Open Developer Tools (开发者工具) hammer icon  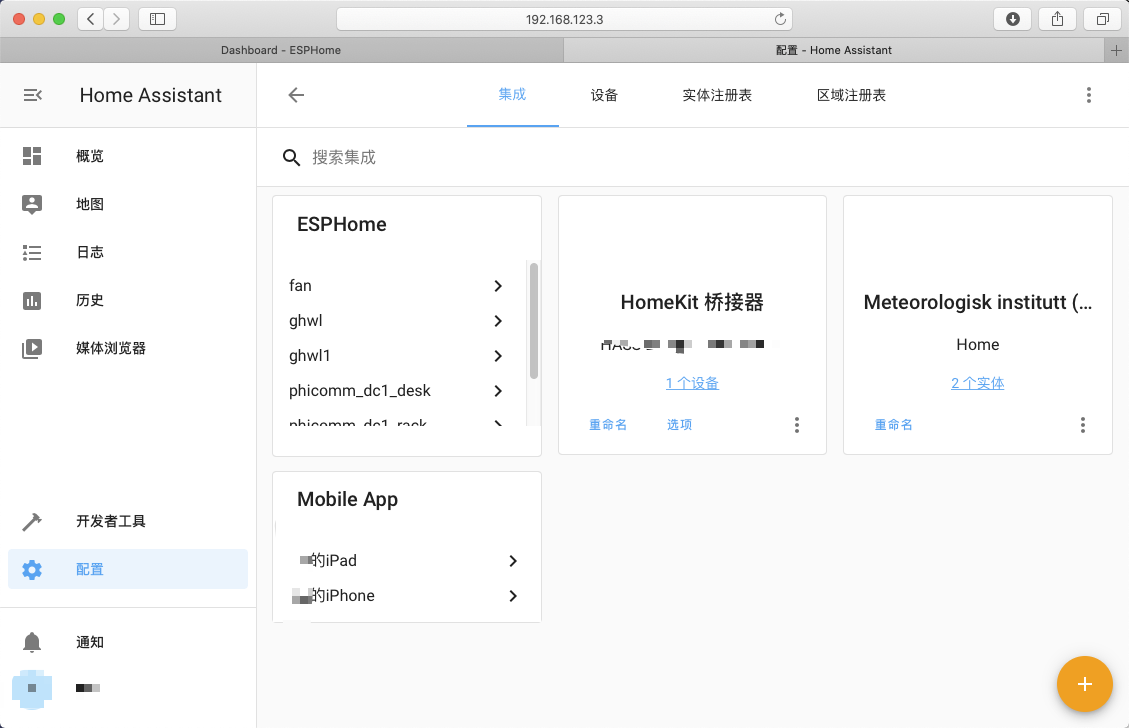click(32, 521)
